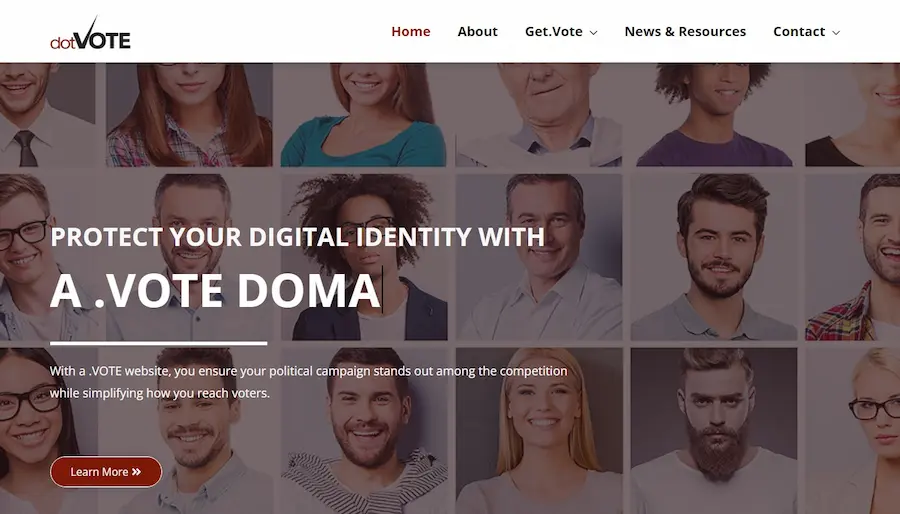
Task: Select the elderly man portrait photo
Action: (538, 115)
